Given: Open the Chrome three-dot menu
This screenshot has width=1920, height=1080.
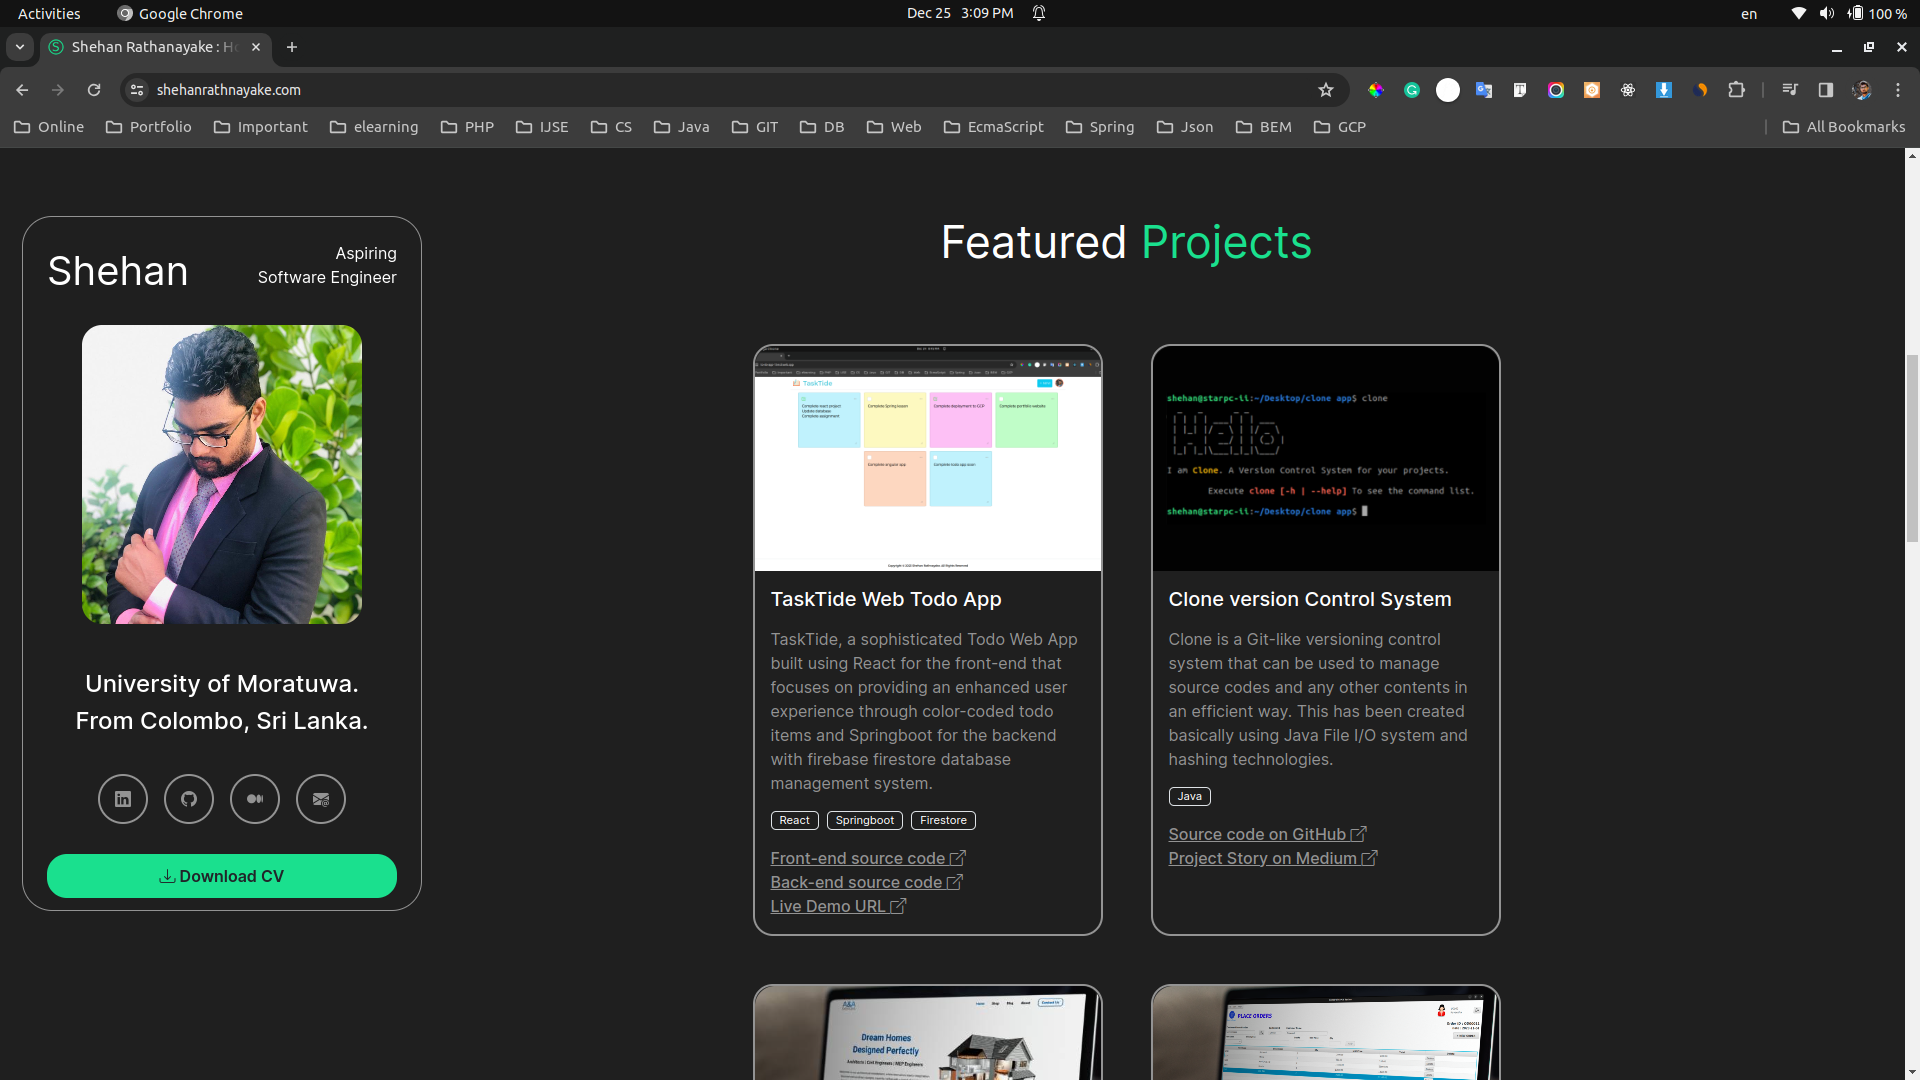Looking at the screenshot, I should point(1898,90).
